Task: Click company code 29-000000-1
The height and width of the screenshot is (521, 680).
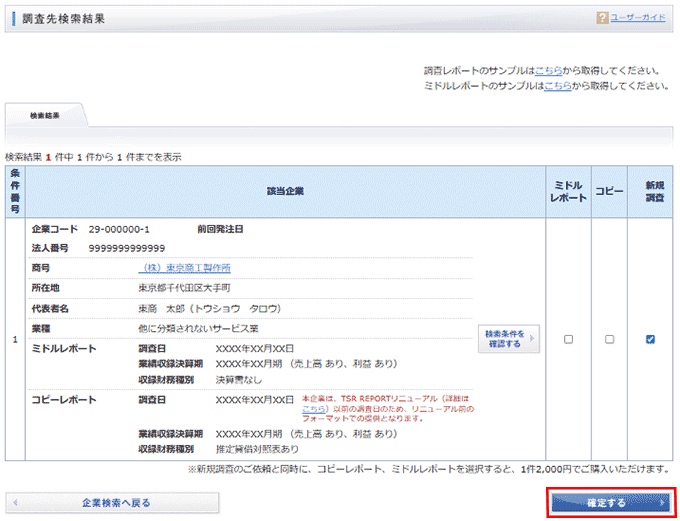Action: pyautogui.click(x=119, y=229)
